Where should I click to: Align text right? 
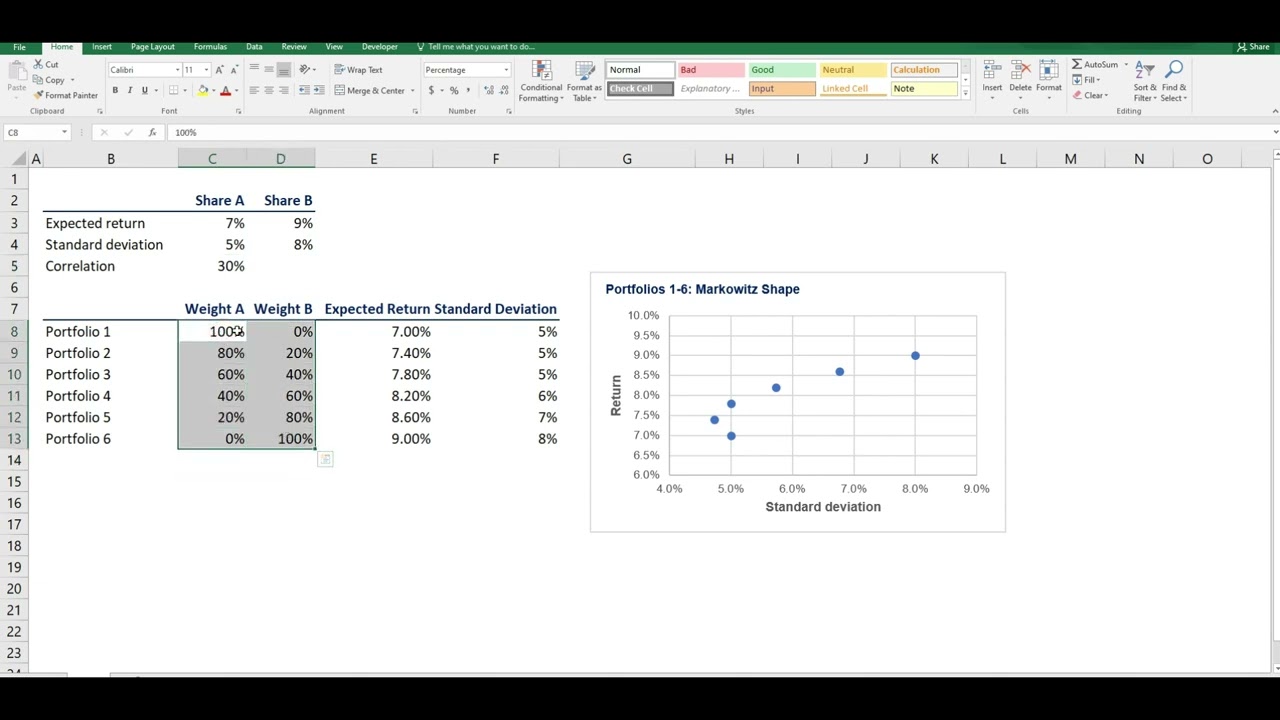[284, 91]
